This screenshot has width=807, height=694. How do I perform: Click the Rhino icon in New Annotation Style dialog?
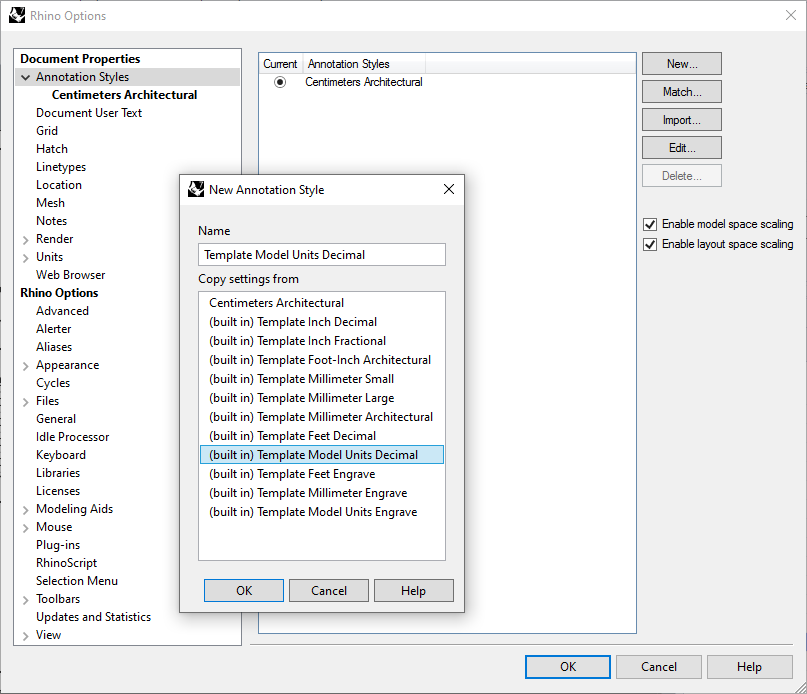coord(196,189)
